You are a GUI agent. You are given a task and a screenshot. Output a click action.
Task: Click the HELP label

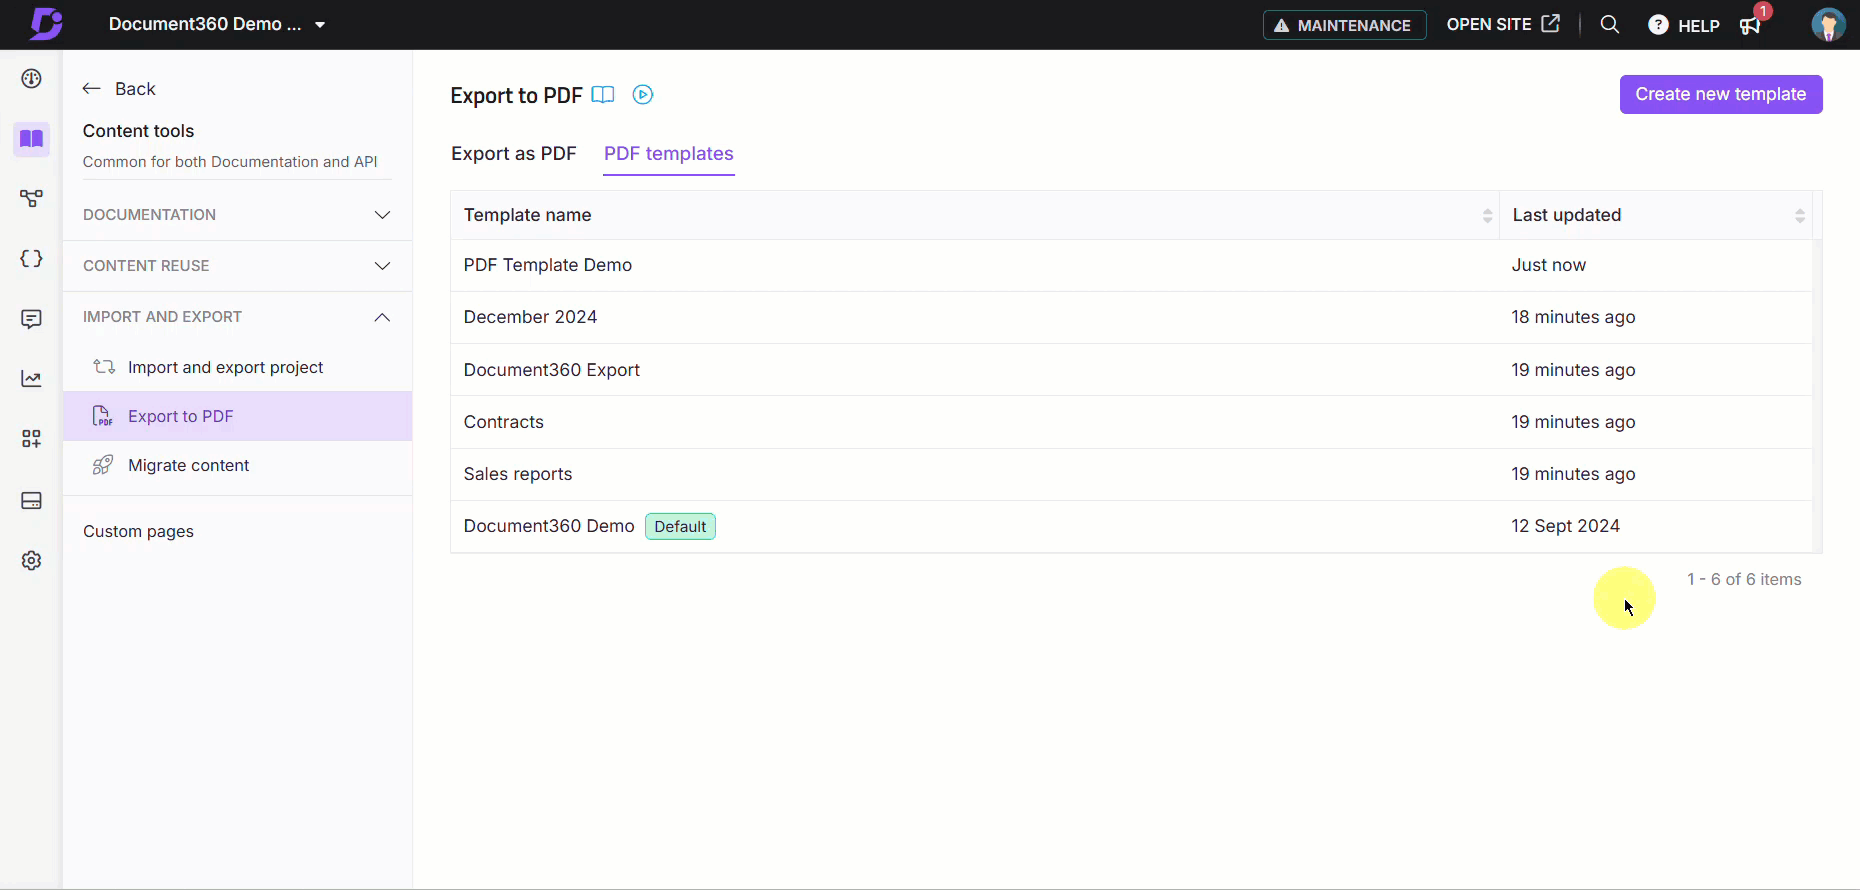pyautogui.click(x=1699, y=26)
